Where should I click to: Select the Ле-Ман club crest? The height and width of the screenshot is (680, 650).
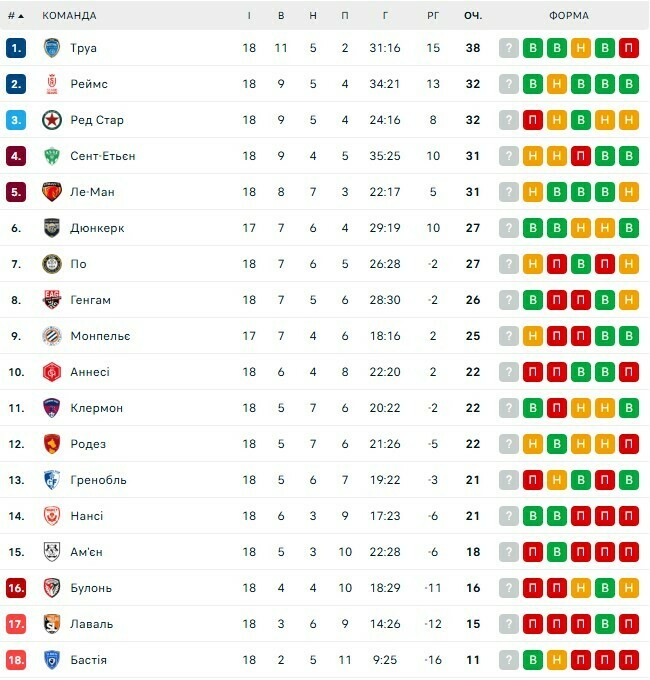pos(52,192)
